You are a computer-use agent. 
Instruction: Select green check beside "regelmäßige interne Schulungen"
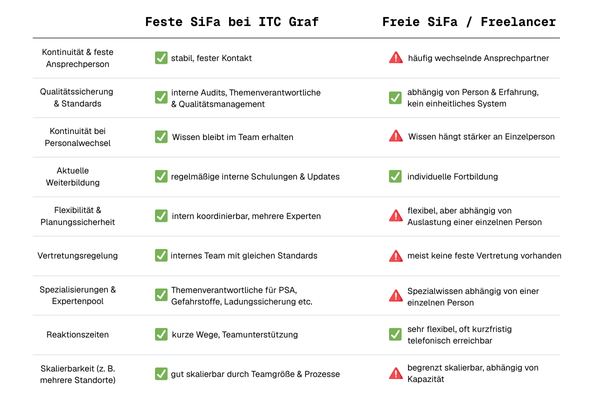click(161, 176)
